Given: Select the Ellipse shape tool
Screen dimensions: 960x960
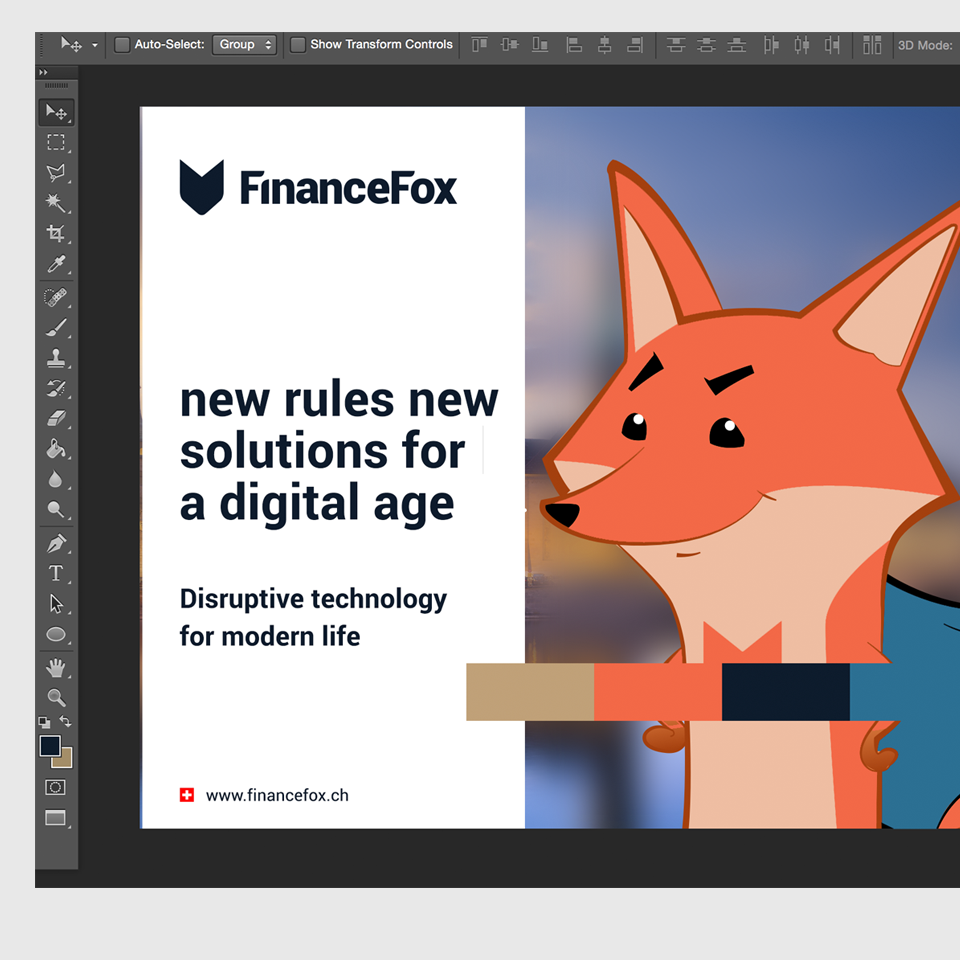Looking at the screenshot, I should (56, 634).
